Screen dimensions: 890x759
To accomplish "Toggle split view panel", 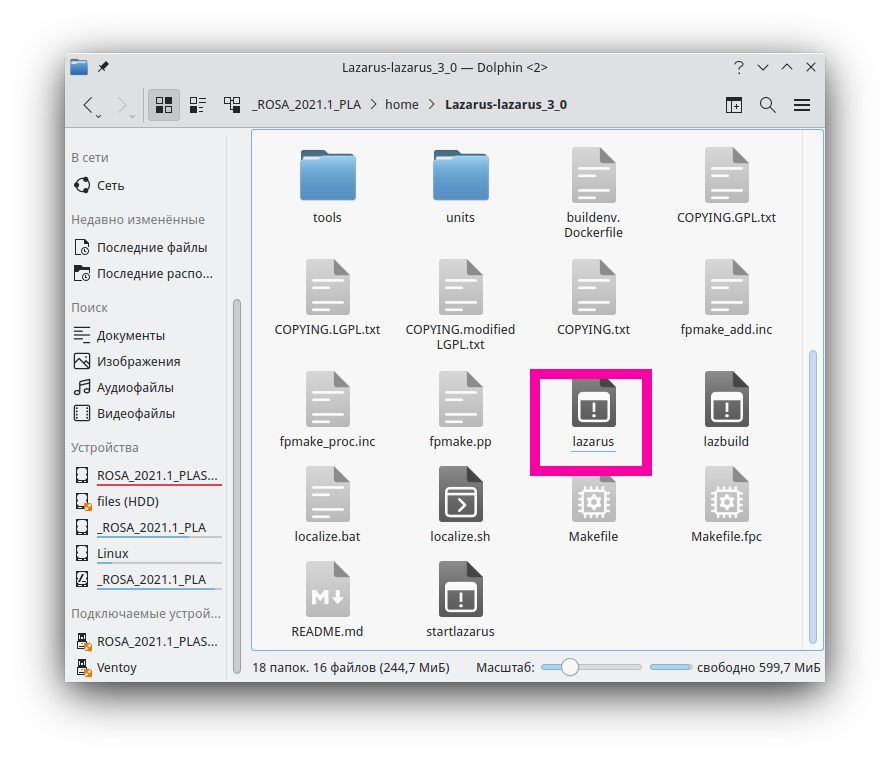I will [733, 105].
